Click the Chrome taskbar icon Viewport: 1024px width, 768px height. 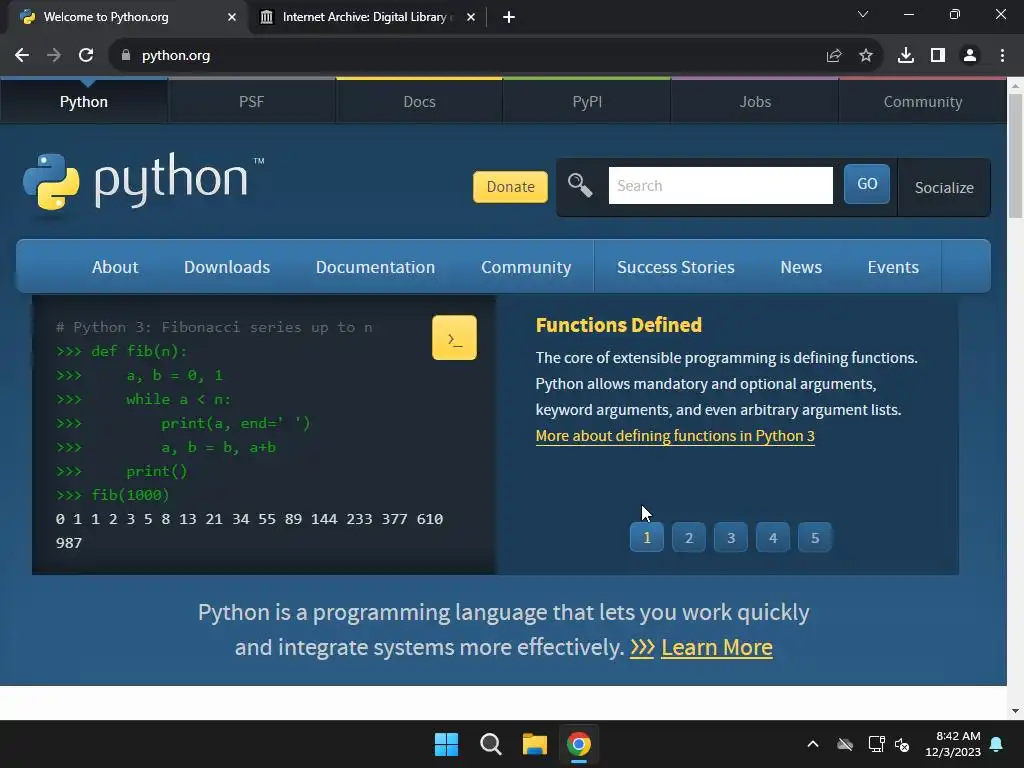point(578,744)
